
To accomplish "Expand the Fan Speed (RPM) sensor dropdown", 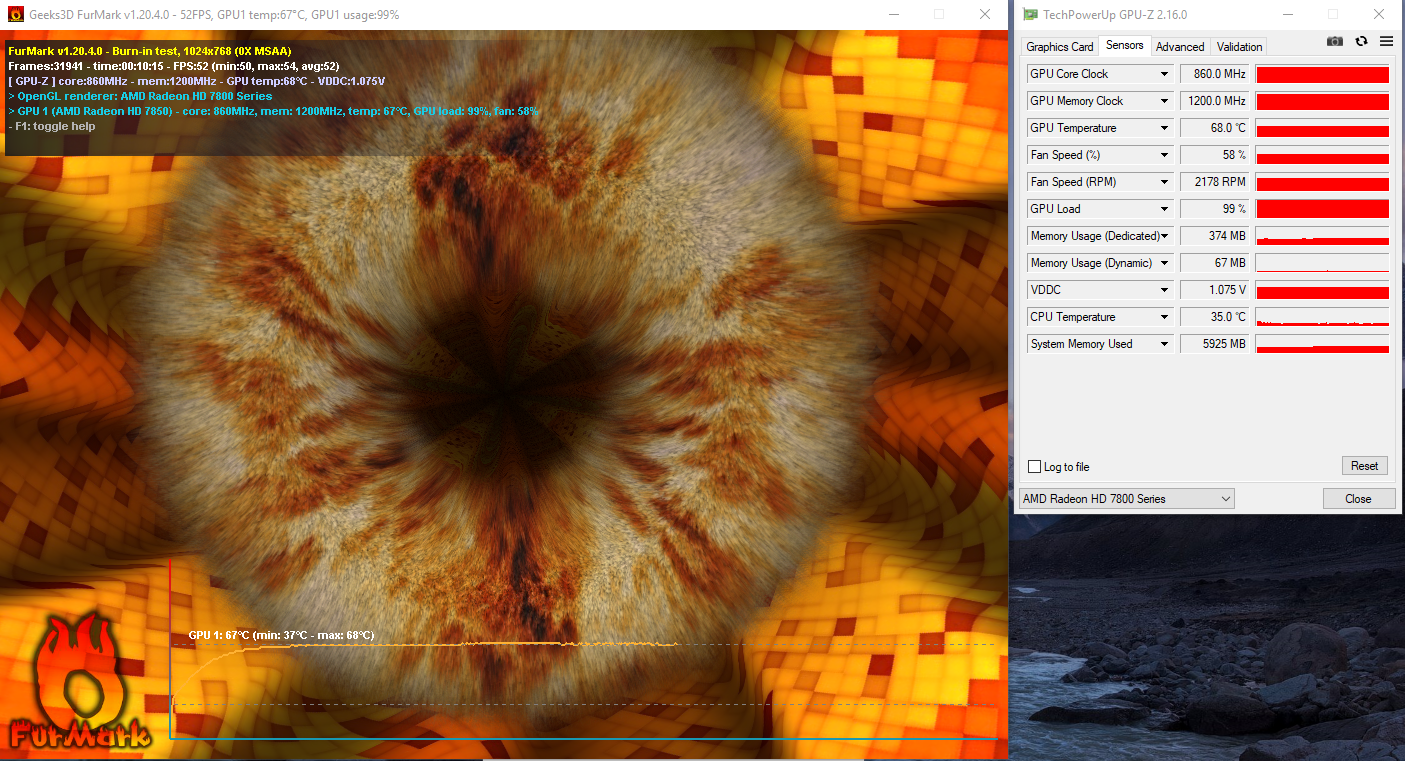I will click(1164, 182).
